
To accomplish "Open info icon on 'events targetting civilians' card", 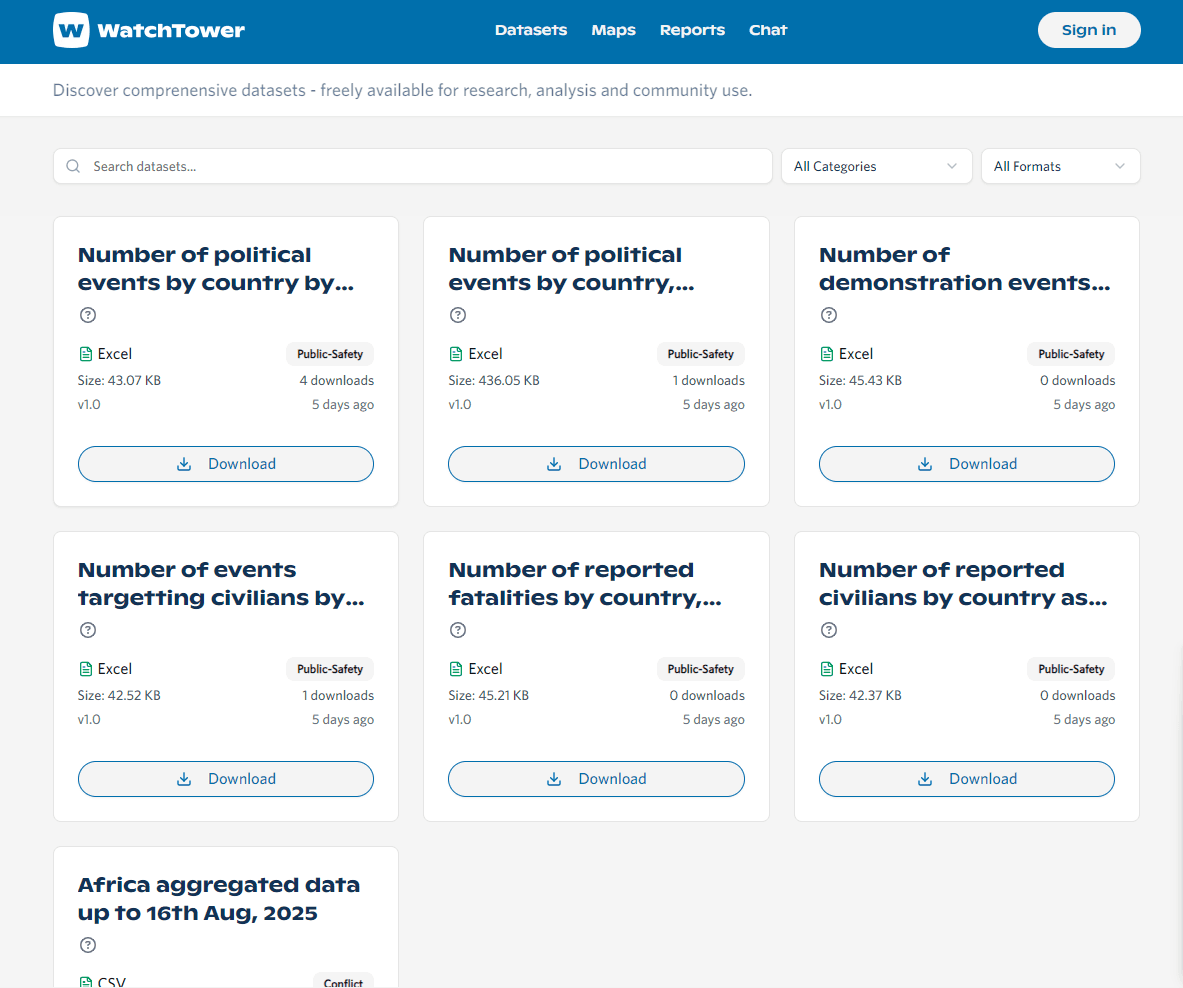I will coord(88,630).
